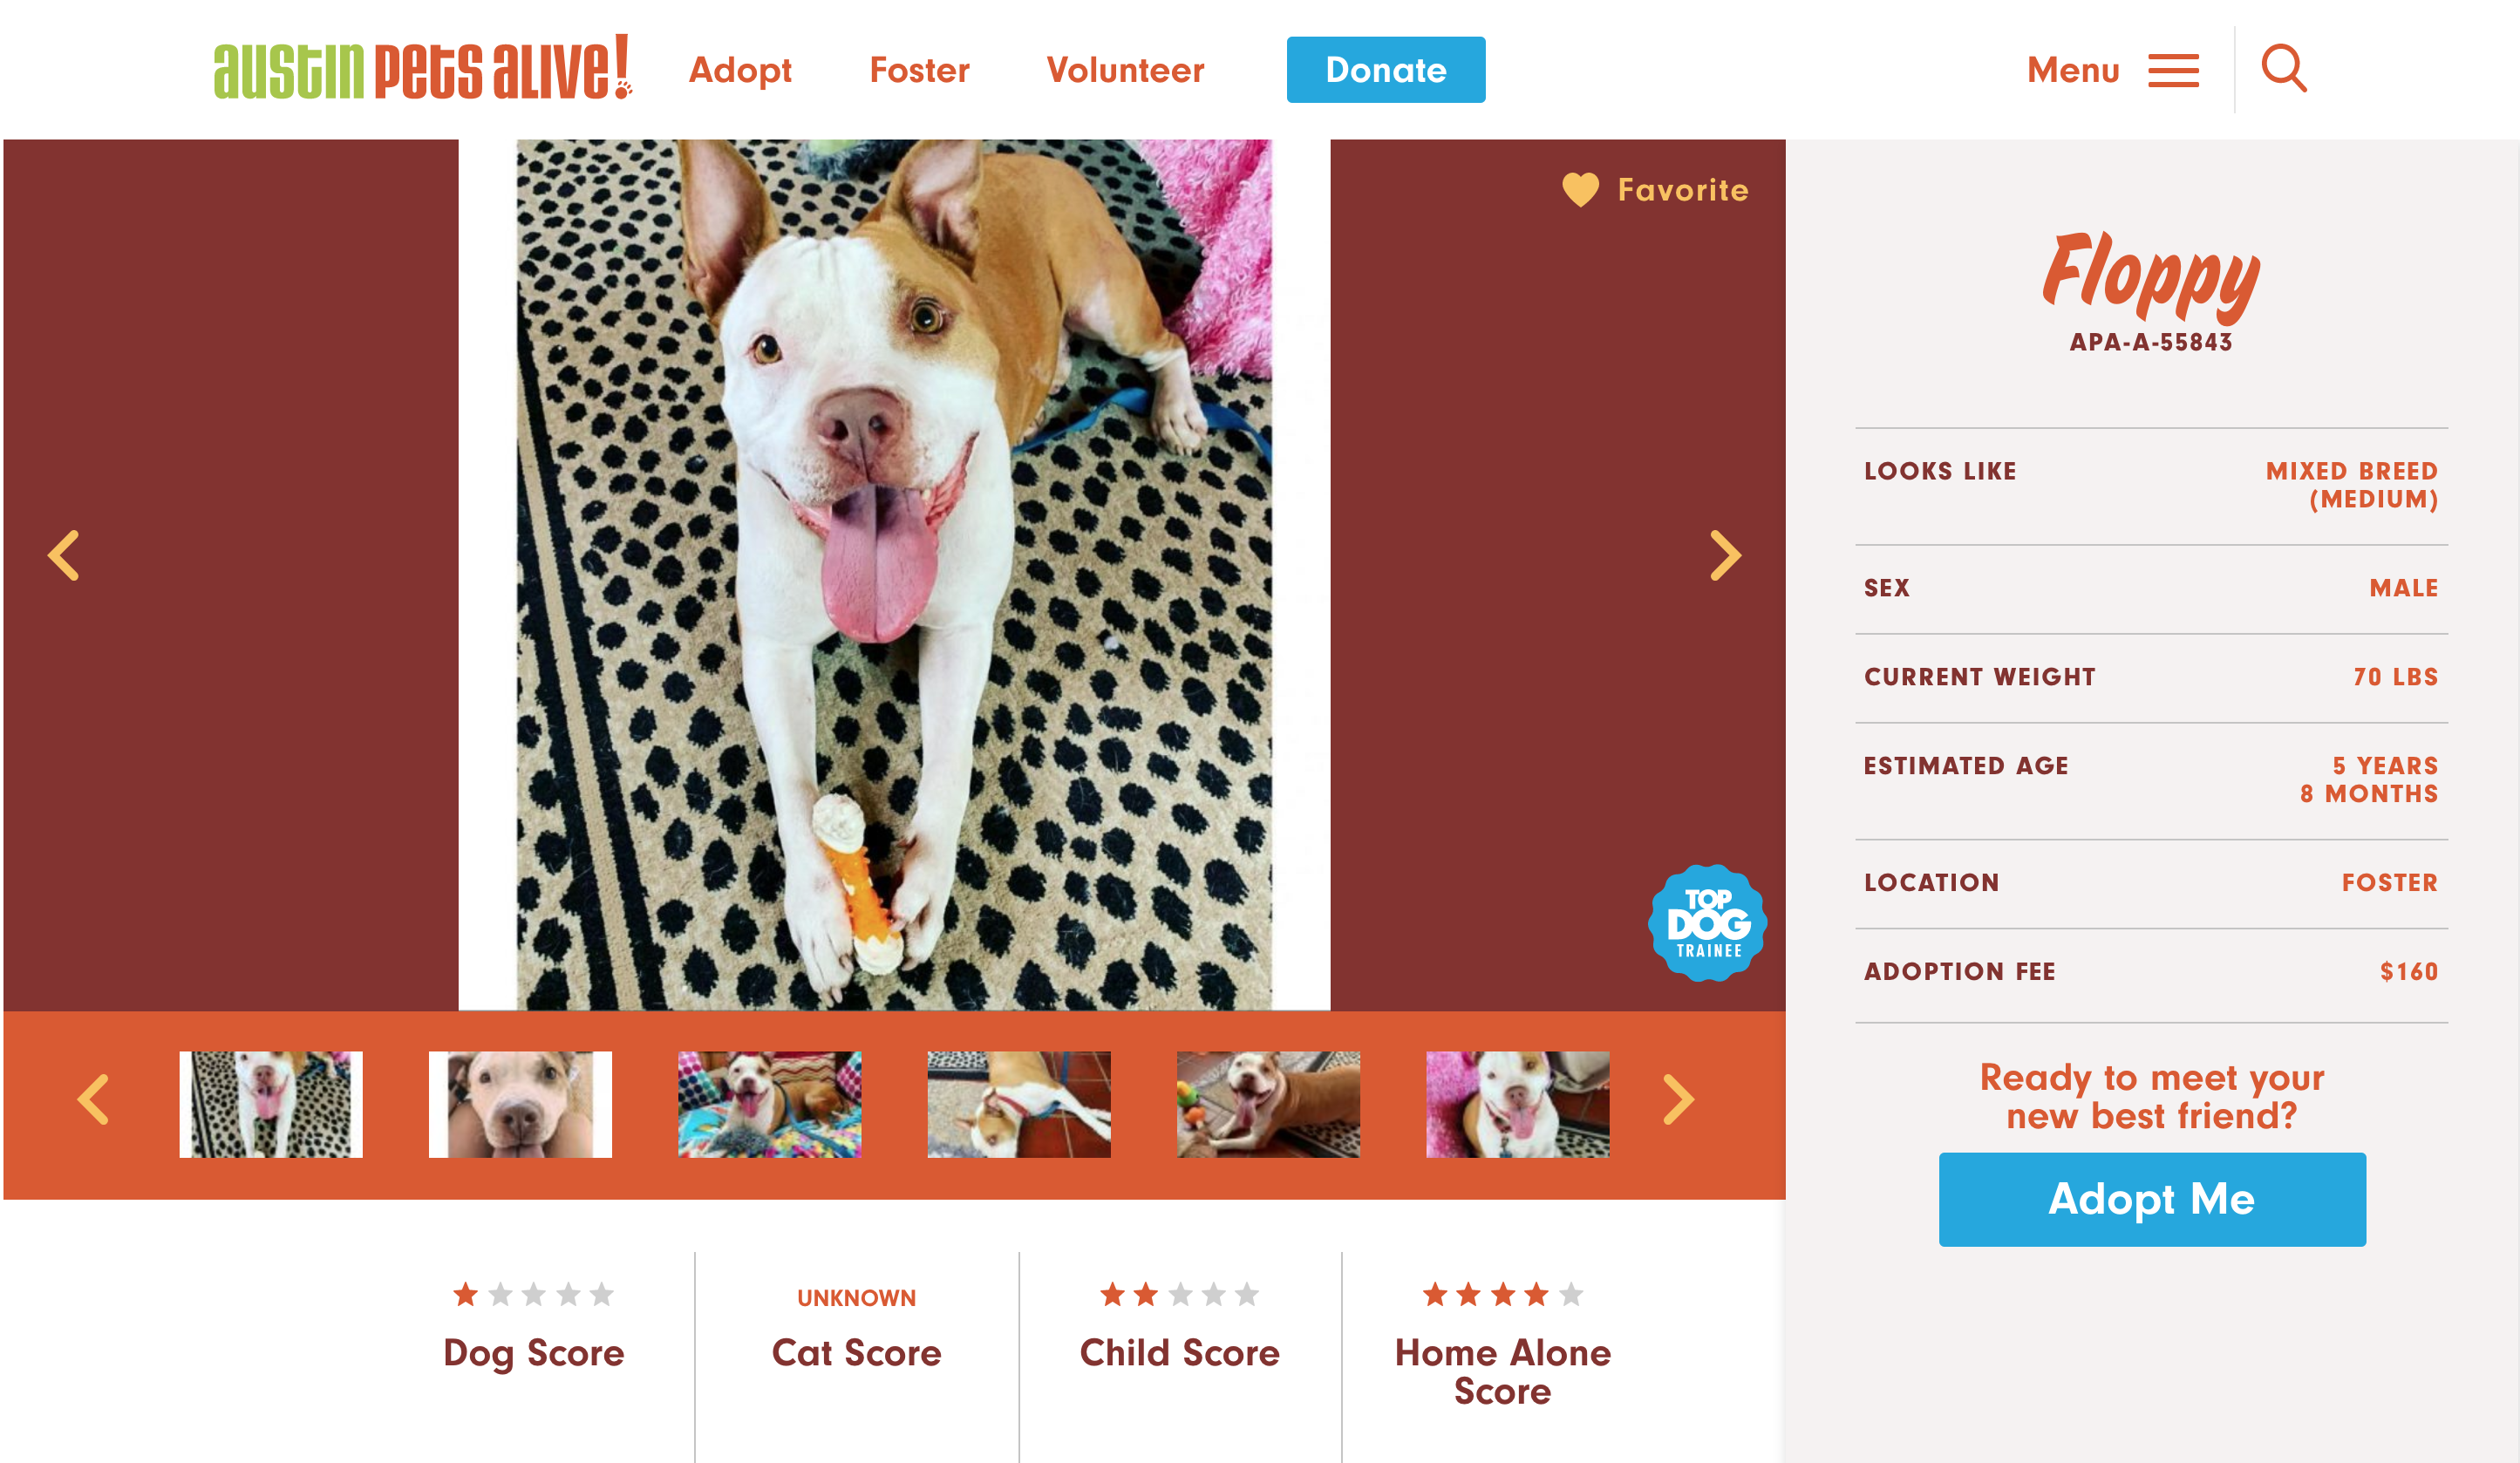The height and width of the screenshot is (1463, 2520).
Task: Click the Top Dog Trainee badge
Action: click(x=1708, y=923)
